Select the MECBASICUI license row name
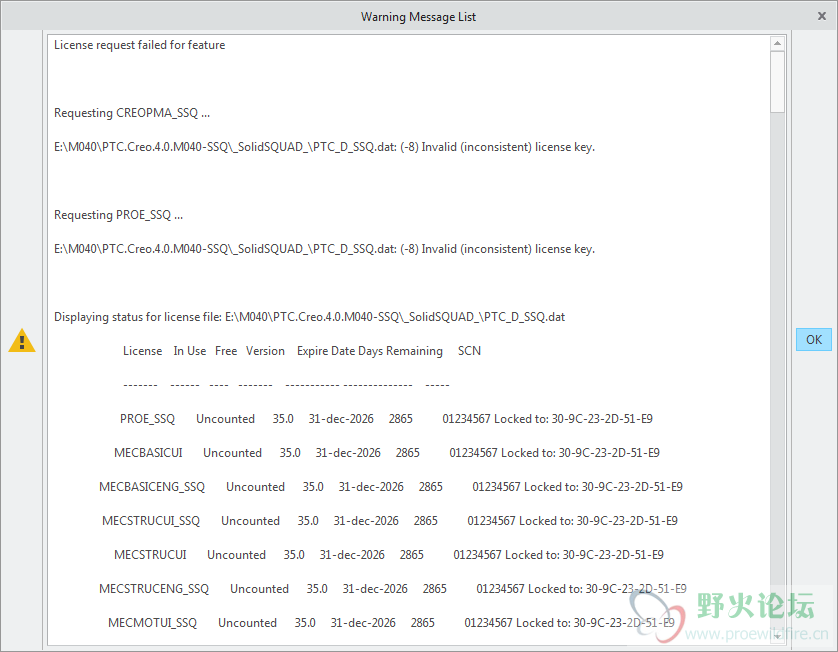The width and height of the screenshot is (838, 652). 148,453
